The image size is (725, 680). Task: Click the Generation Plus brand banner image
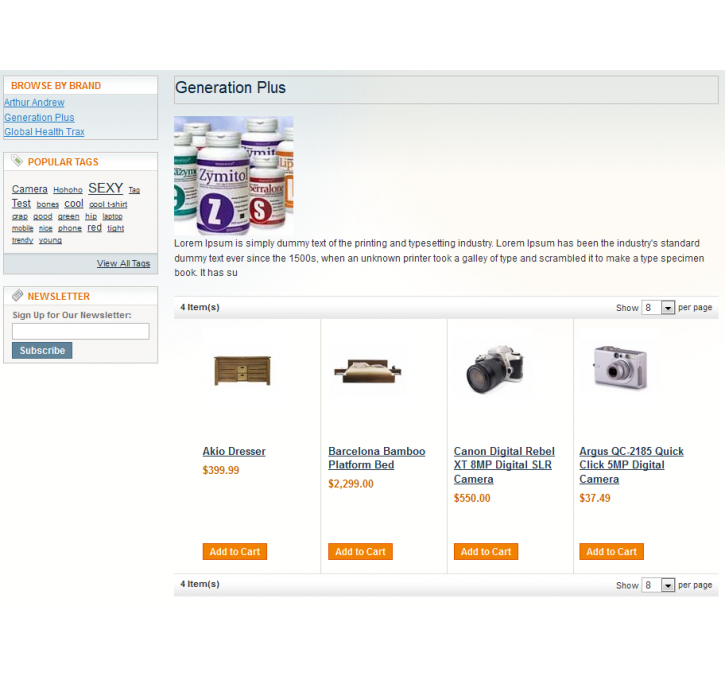point(233,176)
